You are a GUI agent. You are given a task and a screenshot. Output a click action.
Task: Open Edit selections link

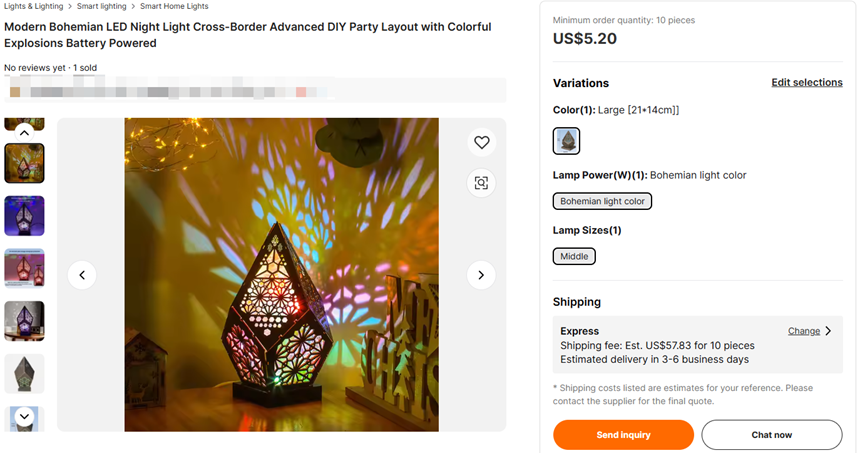(806, 83)
